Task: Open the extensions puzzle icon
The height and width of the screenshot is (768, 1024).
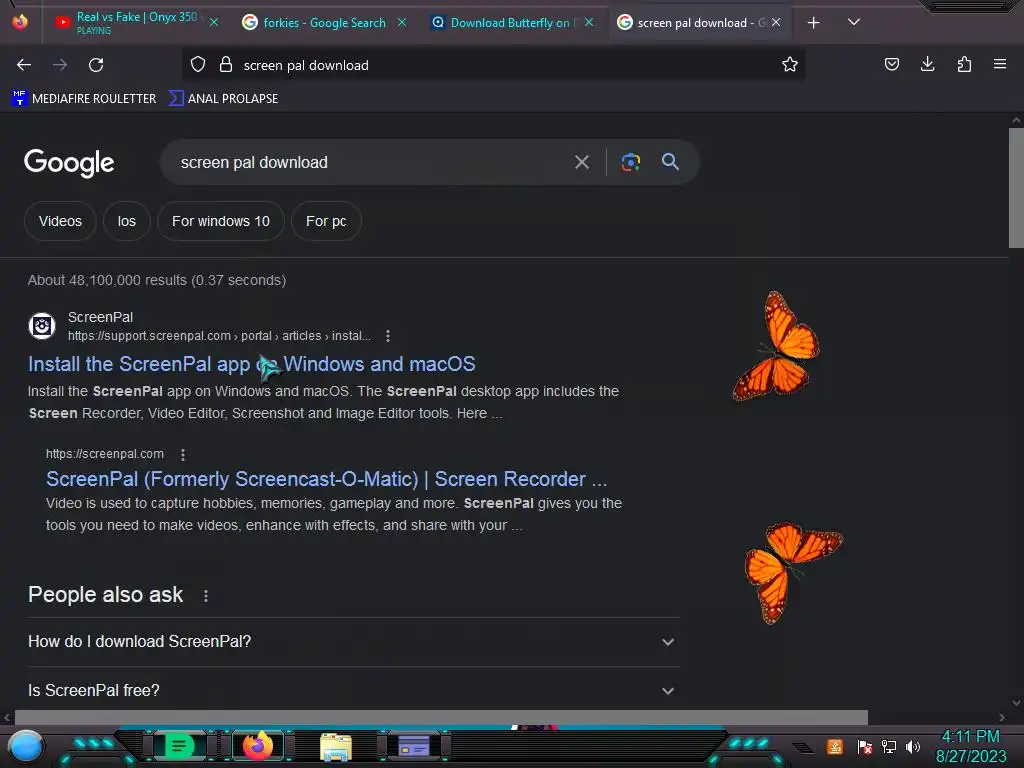Action: coord(964,65)
